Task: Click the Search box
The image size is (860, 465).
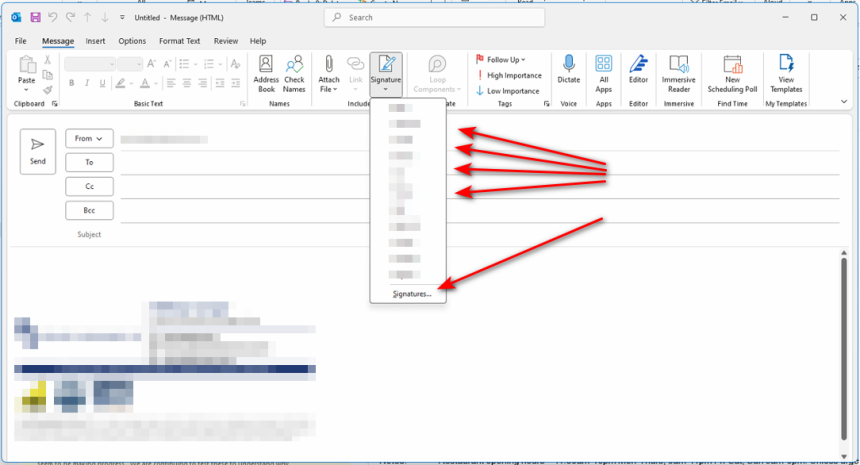Action: tap(435, 18)
